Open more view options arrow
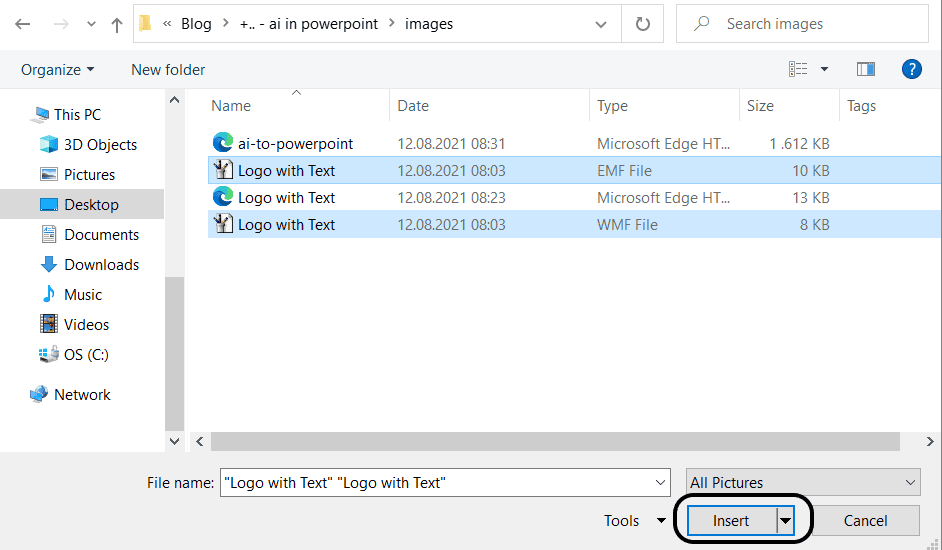 (825, 69)
